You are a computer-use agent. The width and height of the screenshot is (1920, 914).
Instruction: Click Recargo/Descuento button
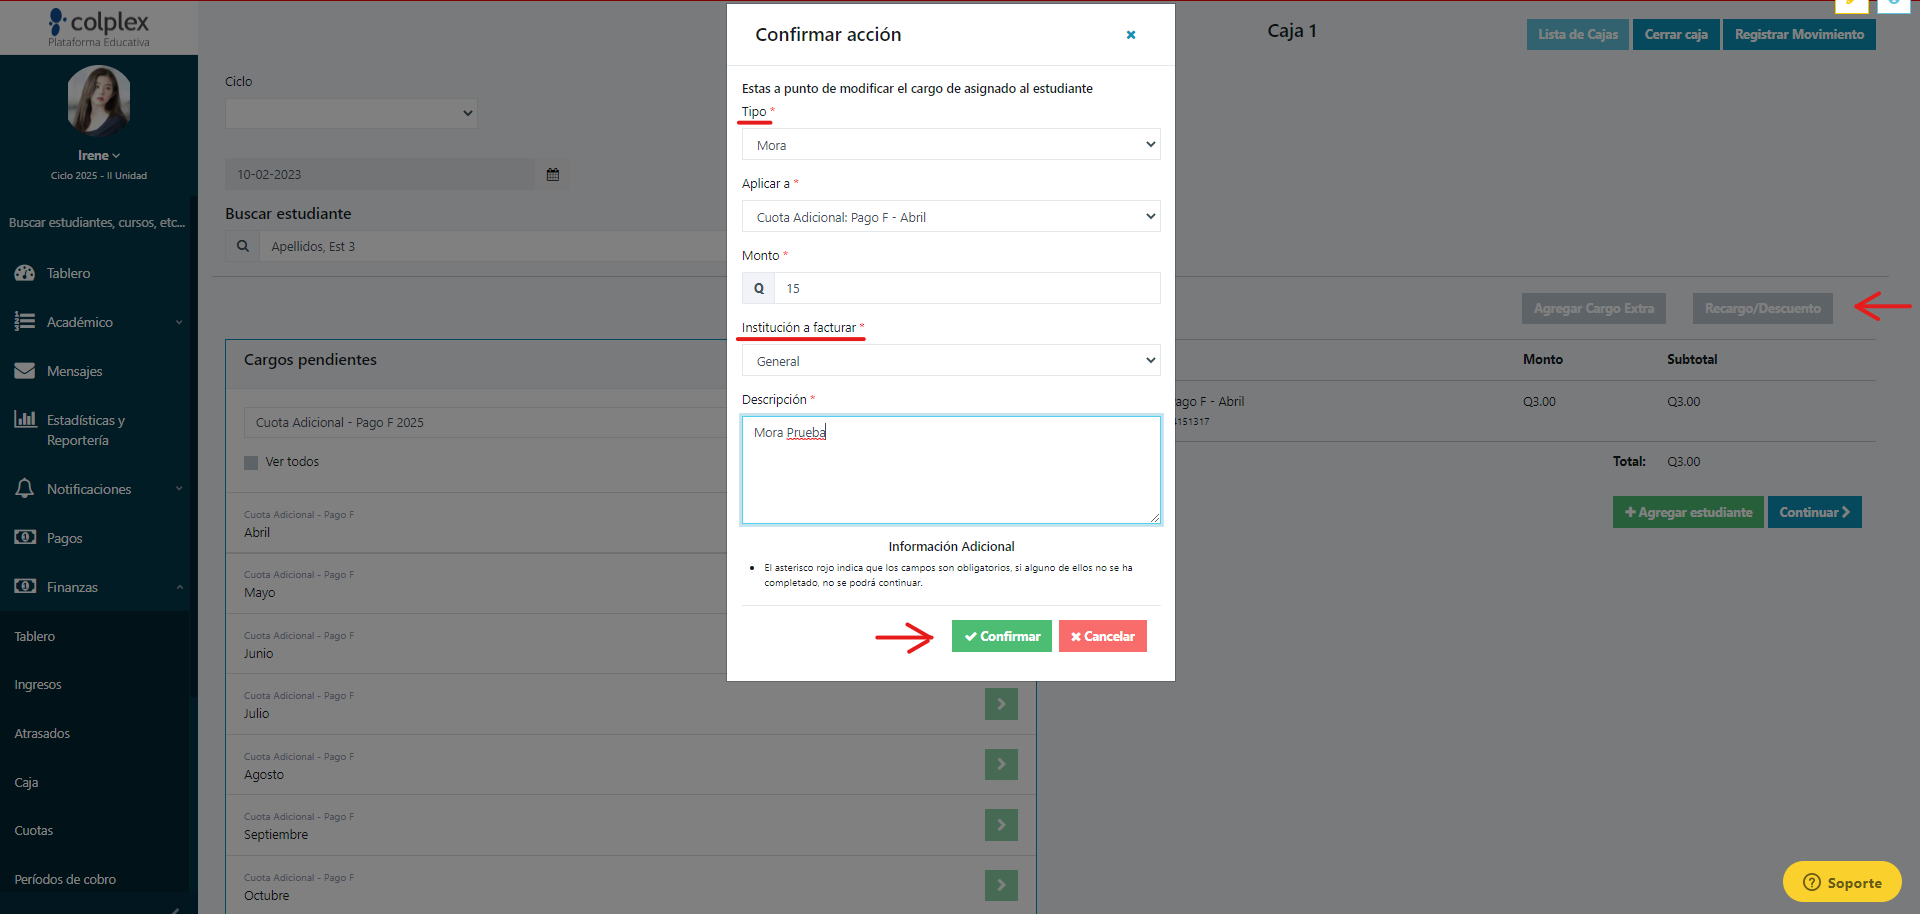click(1762, 308)
